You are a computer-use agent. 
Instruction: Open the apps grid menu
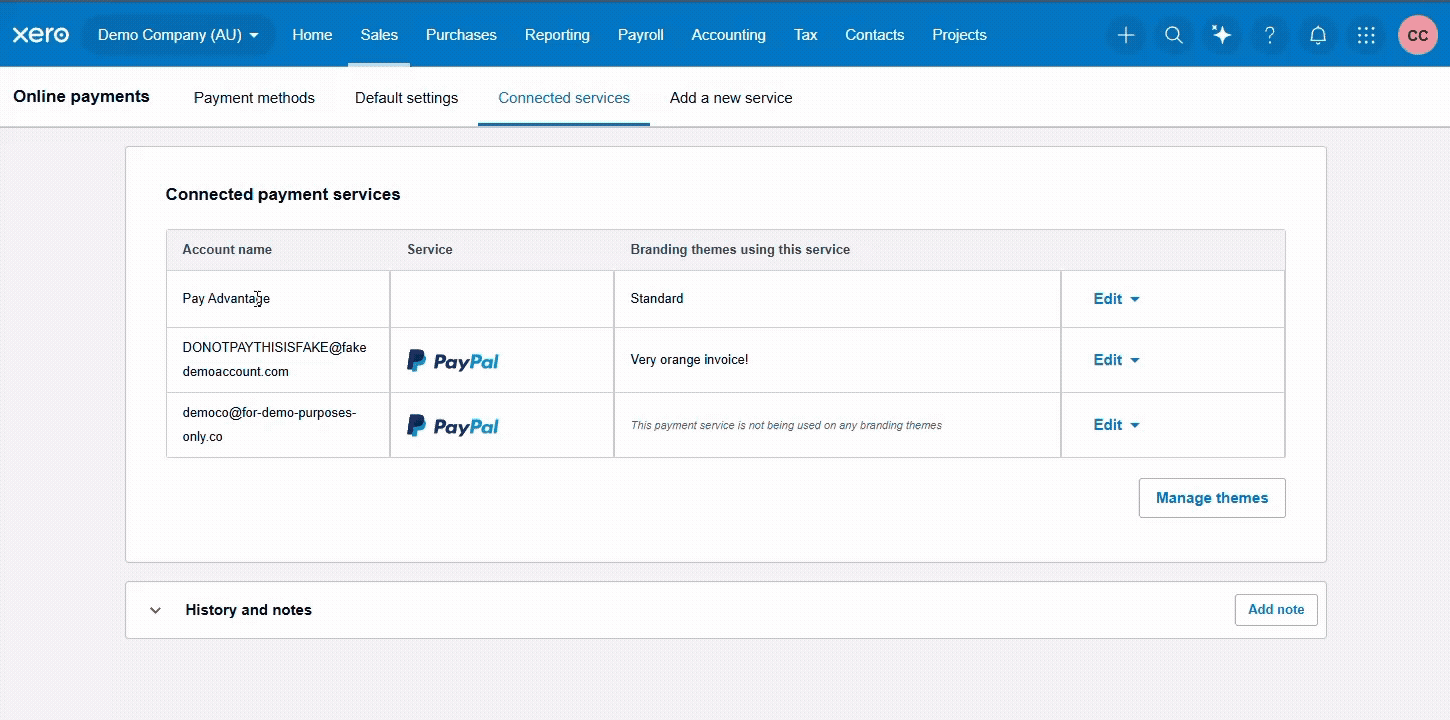tap(1366, 35)
